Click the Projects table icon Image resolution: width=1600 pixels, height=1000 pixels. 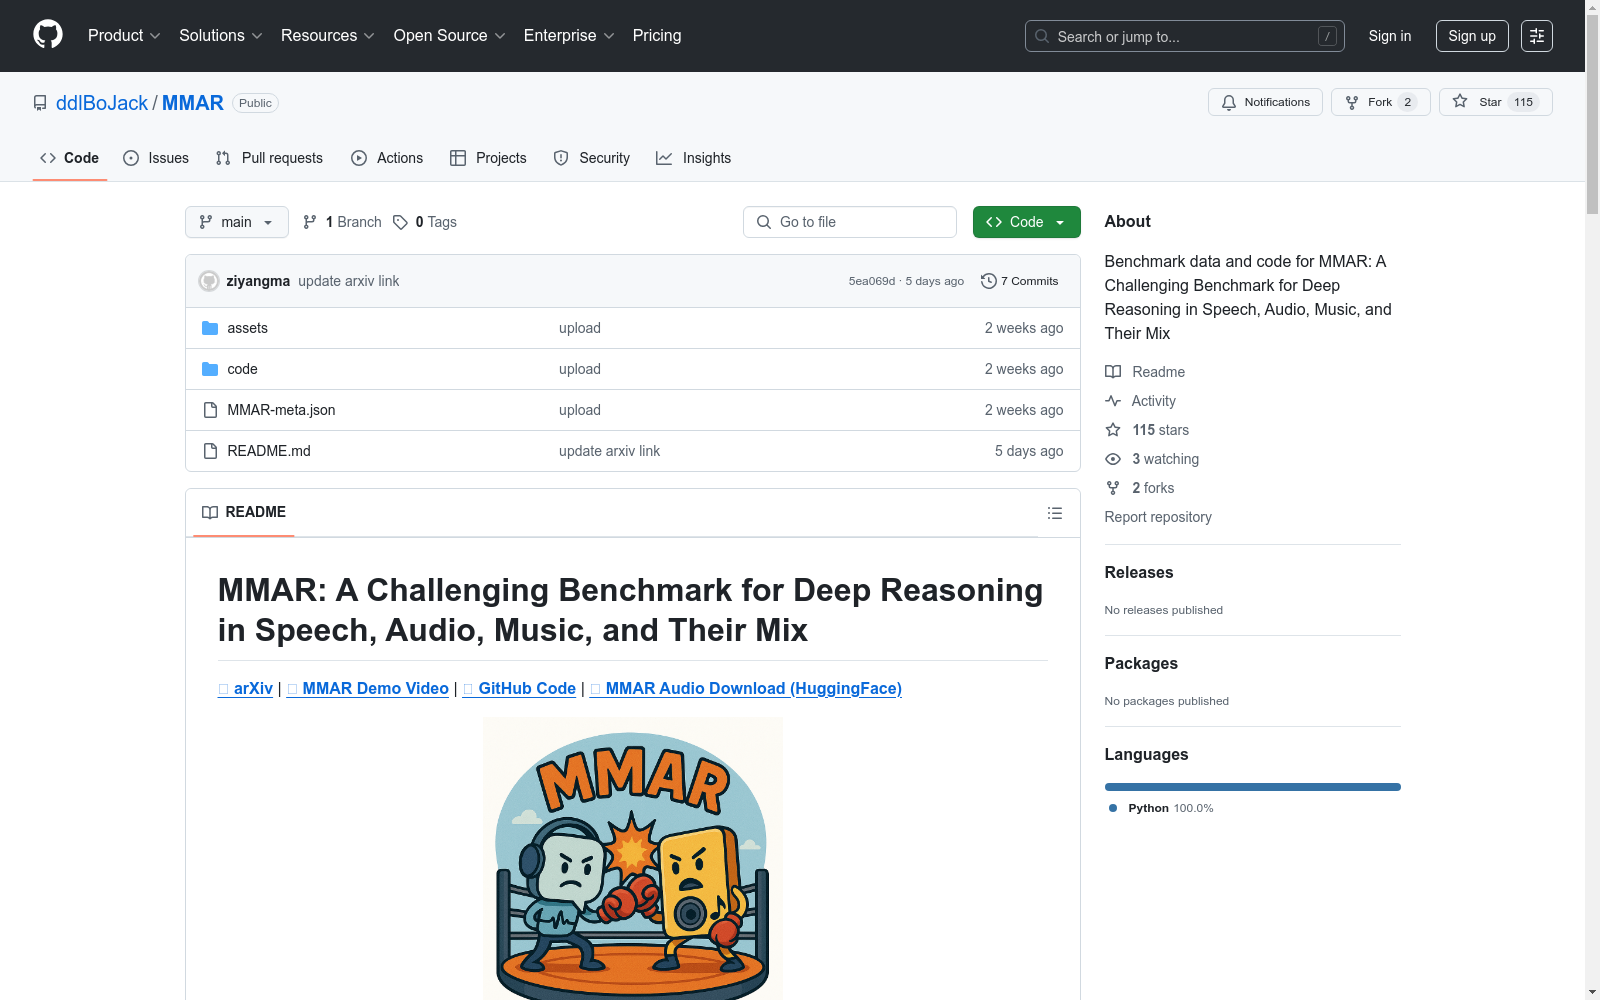[458, 158]
